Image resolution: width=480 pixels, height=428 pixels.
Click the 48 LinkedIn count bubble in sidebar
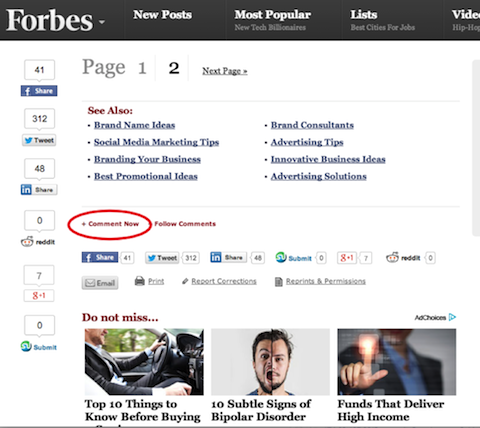click(x=39, y=168)
